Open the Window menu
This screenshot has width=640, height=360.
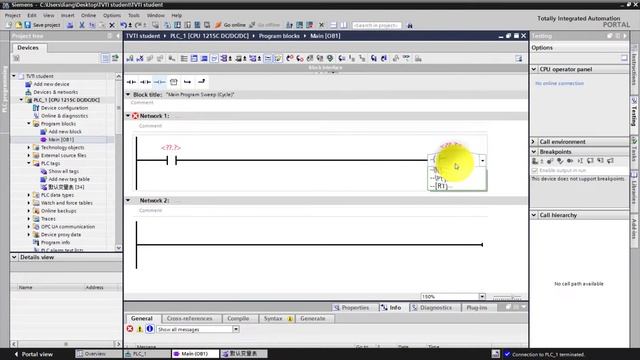tap(156, 15)
